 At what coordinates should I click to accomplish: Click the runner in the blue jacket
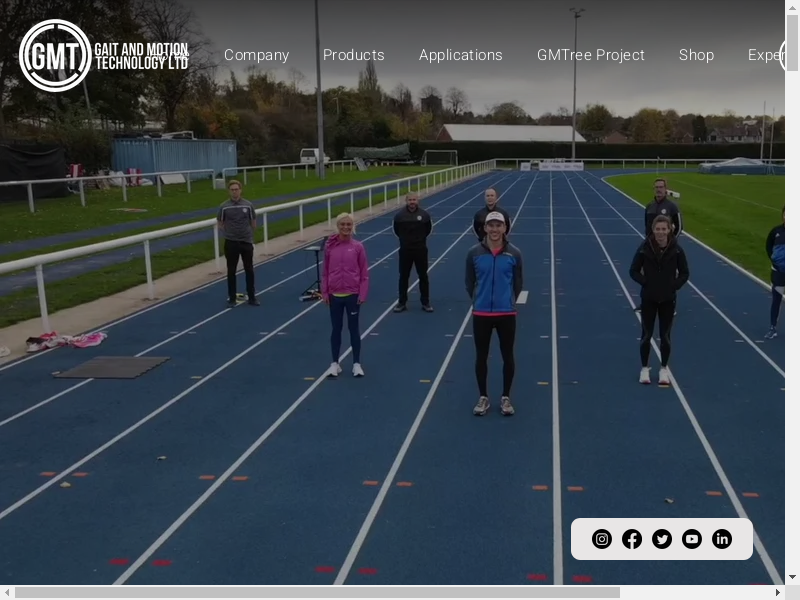coord(493,300)
